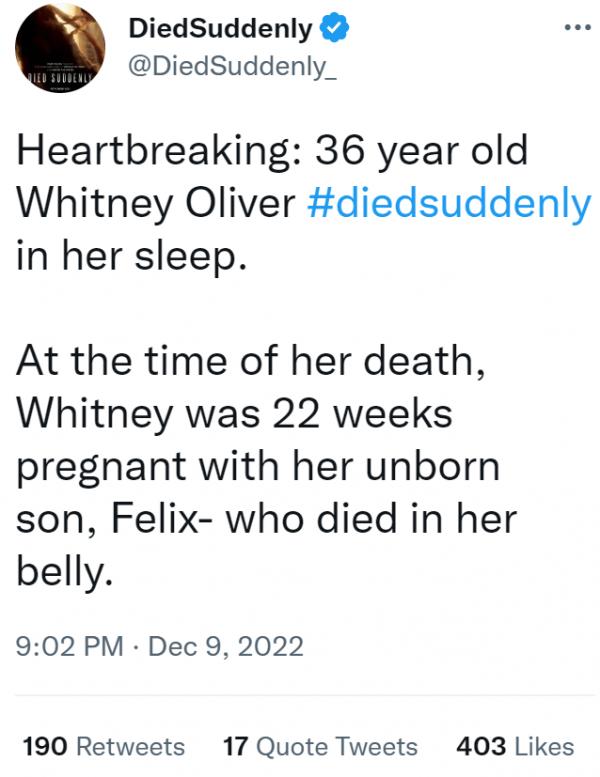
Task: Click "At the time of her death," line
Action: (252, 362)
